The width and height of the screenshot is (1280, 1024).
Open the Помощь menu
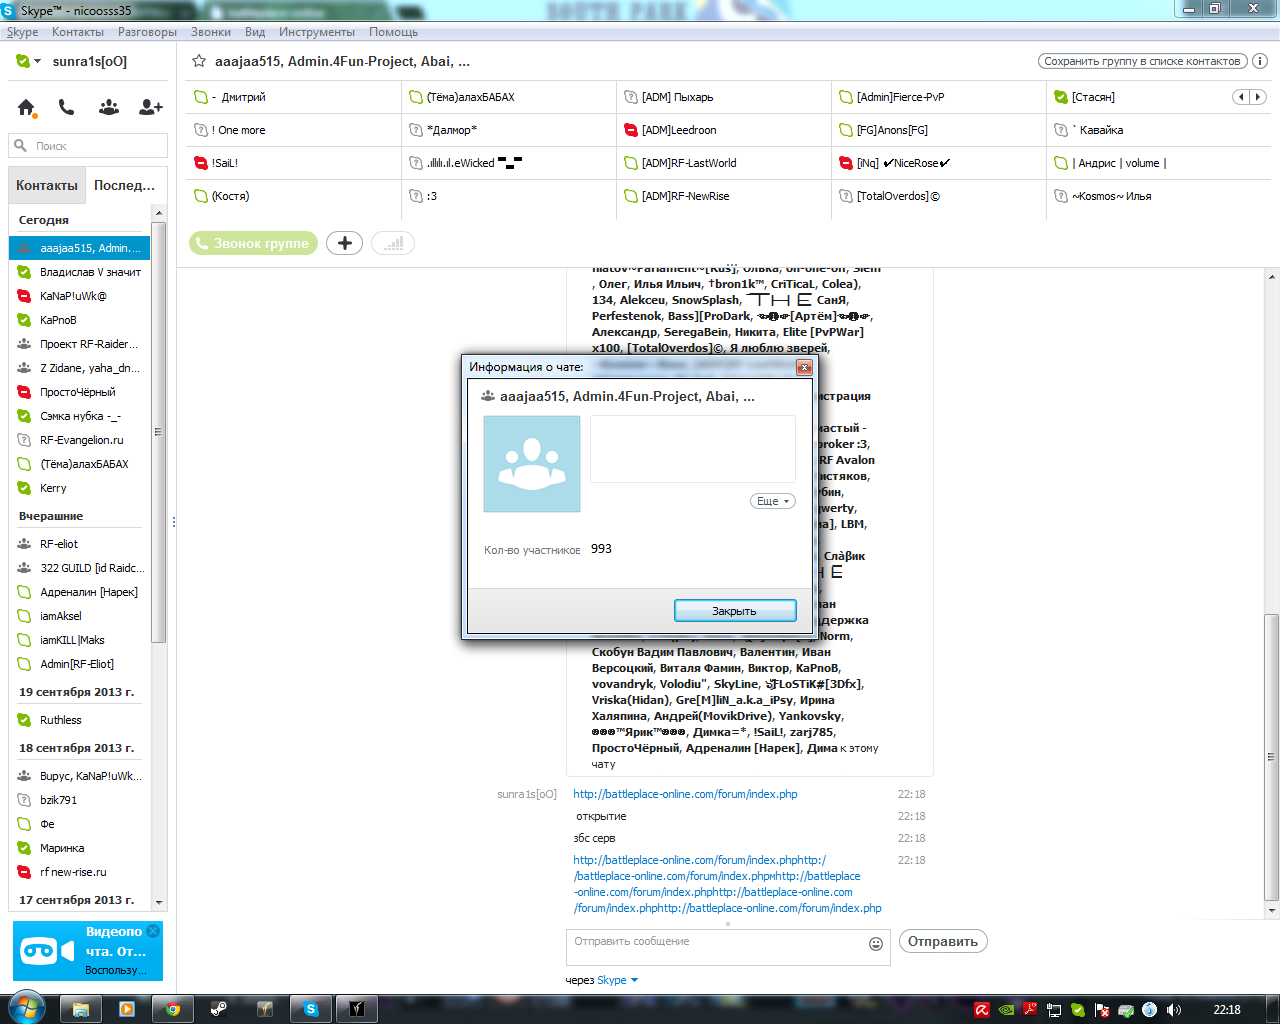point(393,32)
